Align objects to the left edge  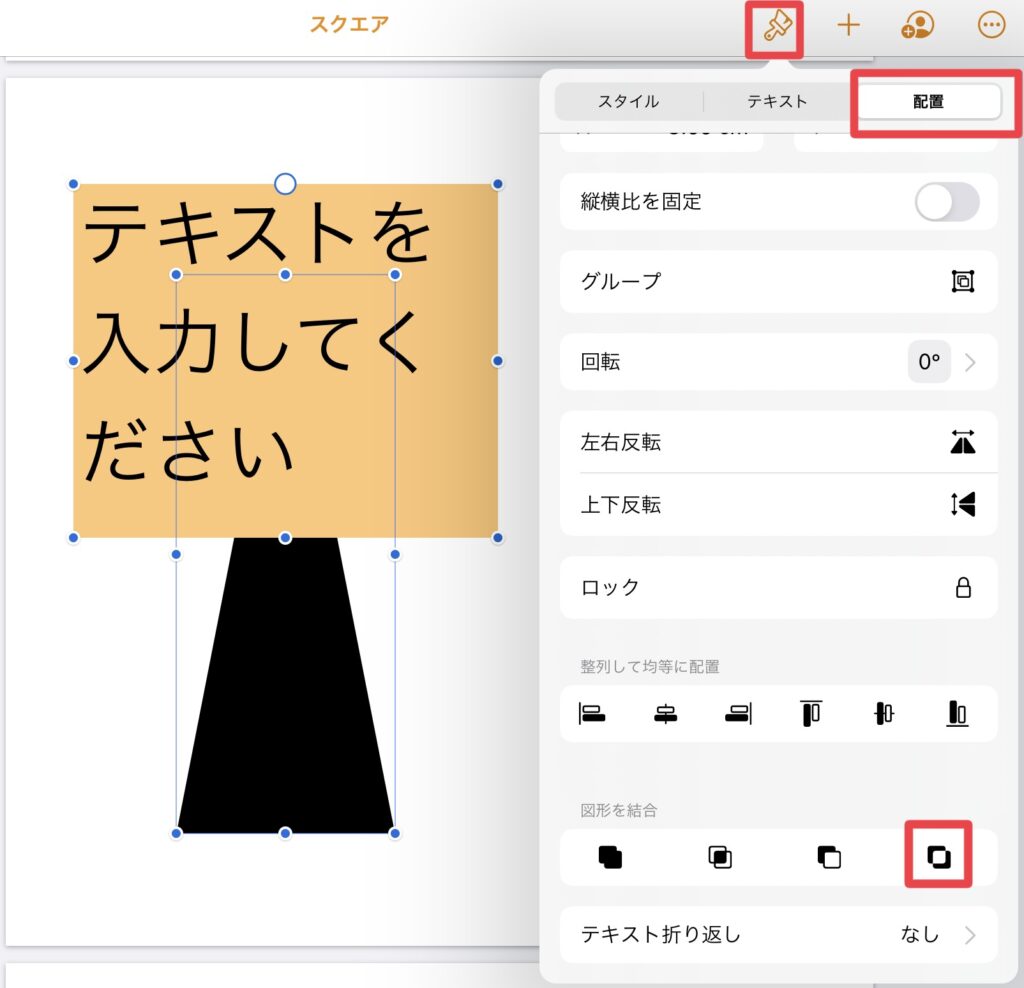pos(592,713)
